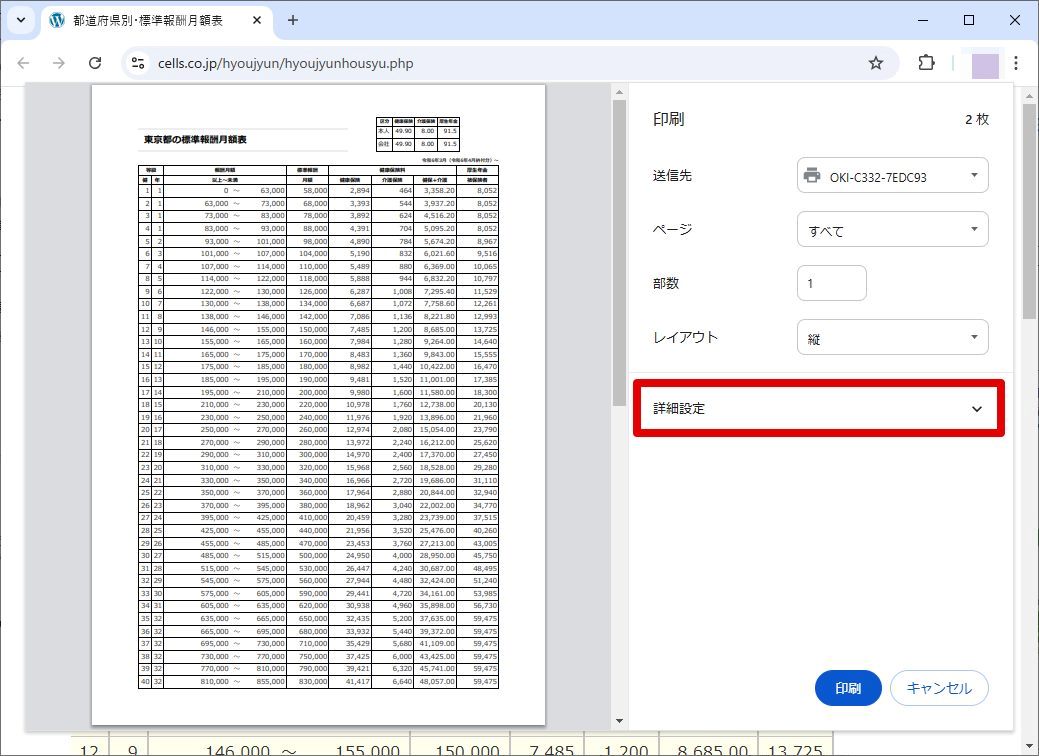The image size is (1039, 756).
Task: Reload the page with refresh icon
Action: pyautogui.click(x=95, y=63)
